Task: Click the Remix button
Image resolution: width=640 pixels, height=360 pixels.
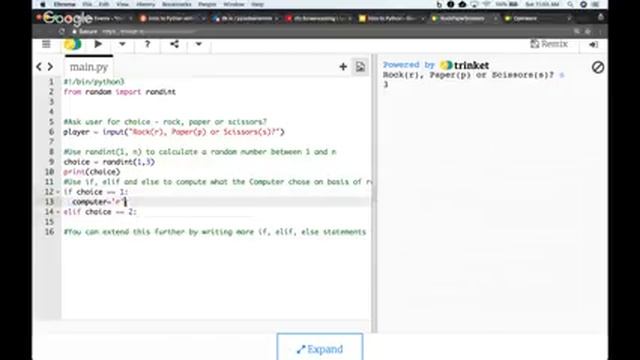Action: point(549,44)
